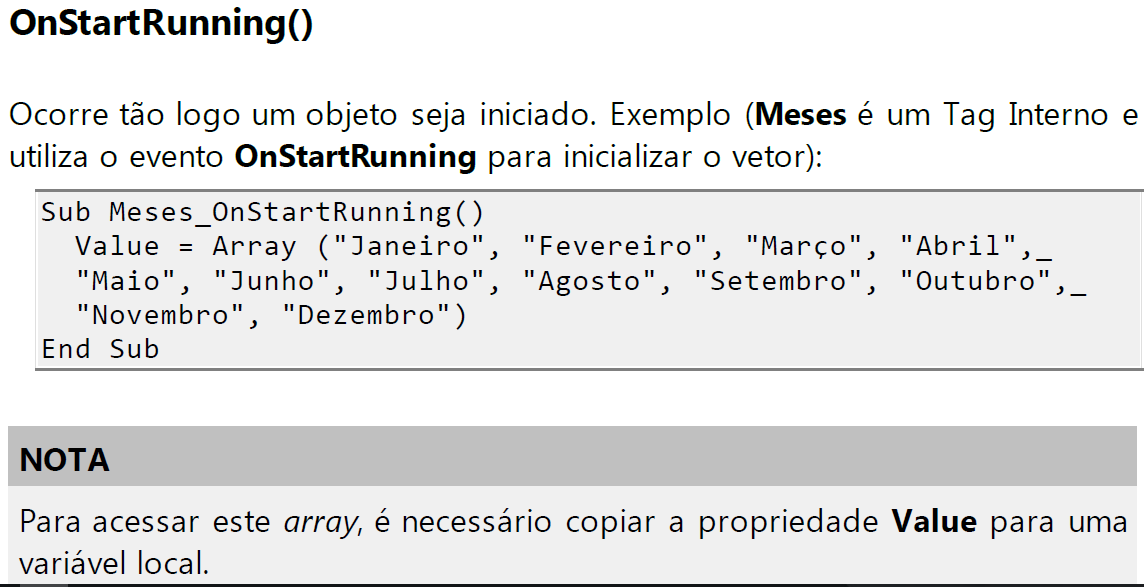Click the "Dezembro" string in code

[367, 315]
